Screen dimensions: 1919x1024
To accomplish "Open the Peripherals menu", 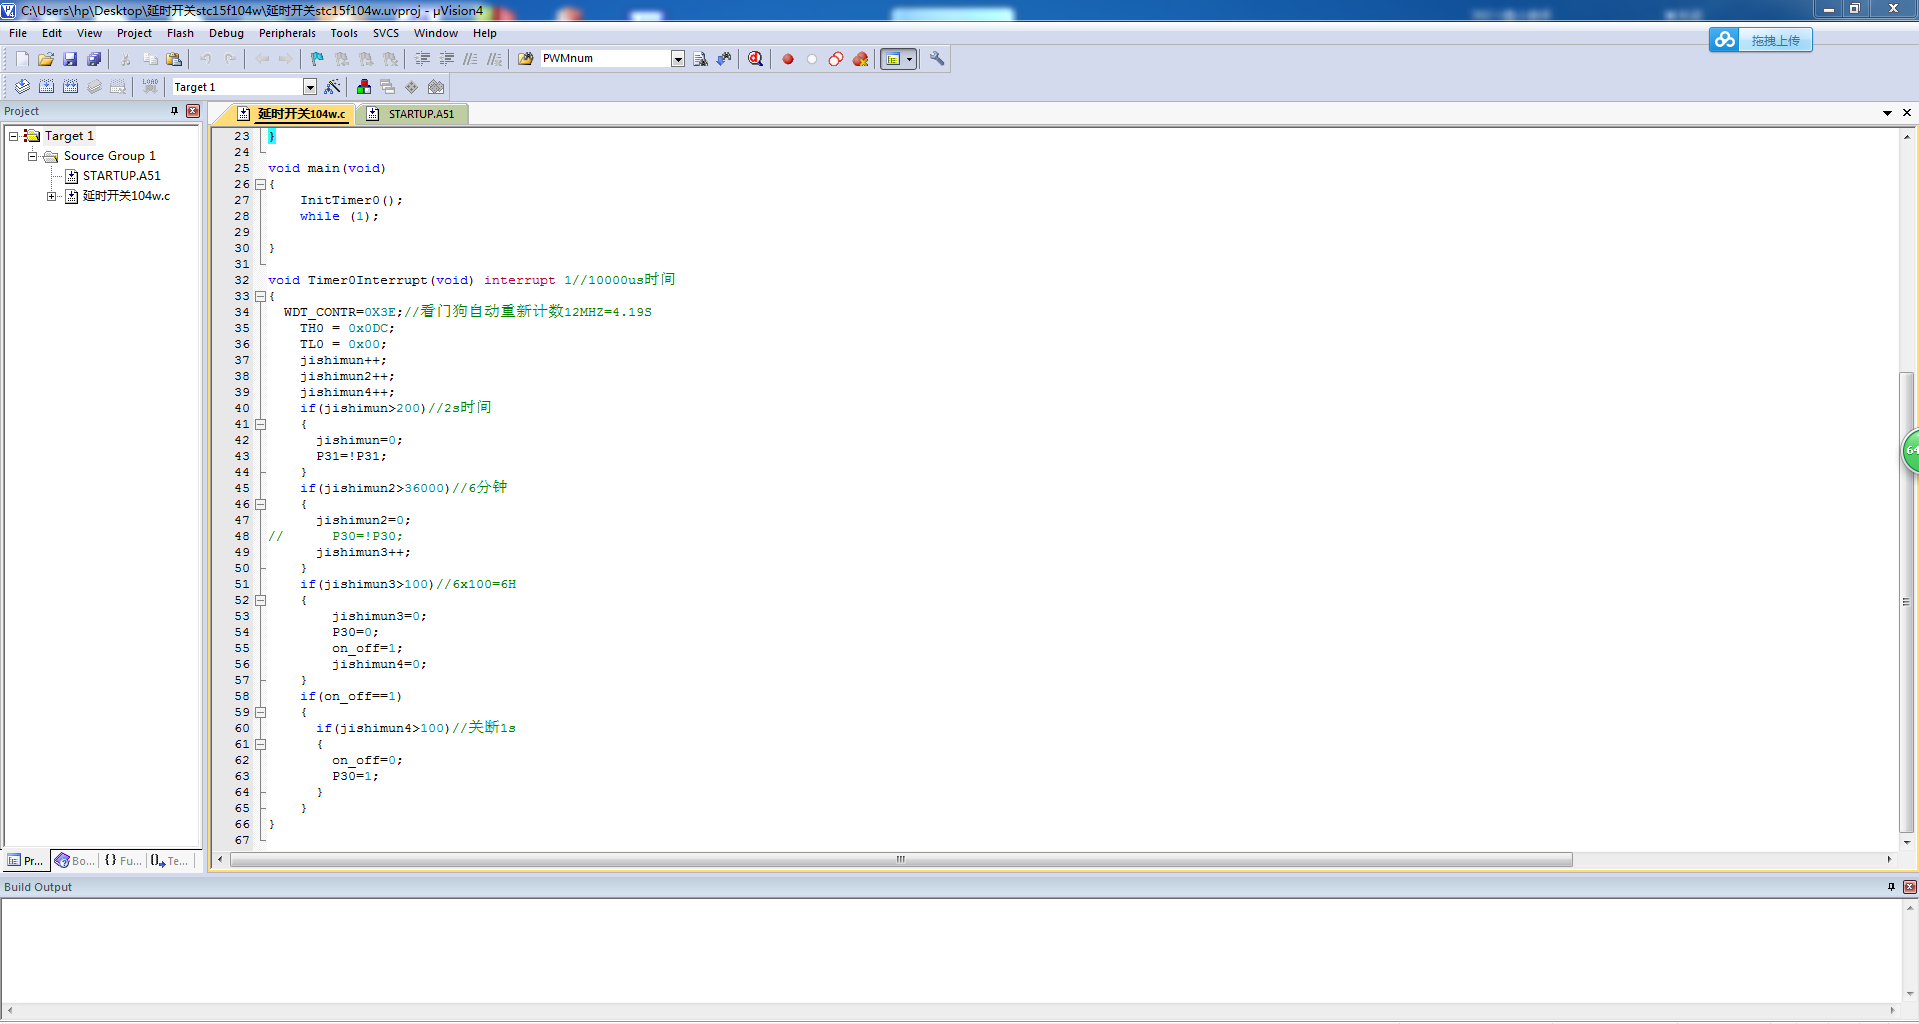I will (287, 33).
